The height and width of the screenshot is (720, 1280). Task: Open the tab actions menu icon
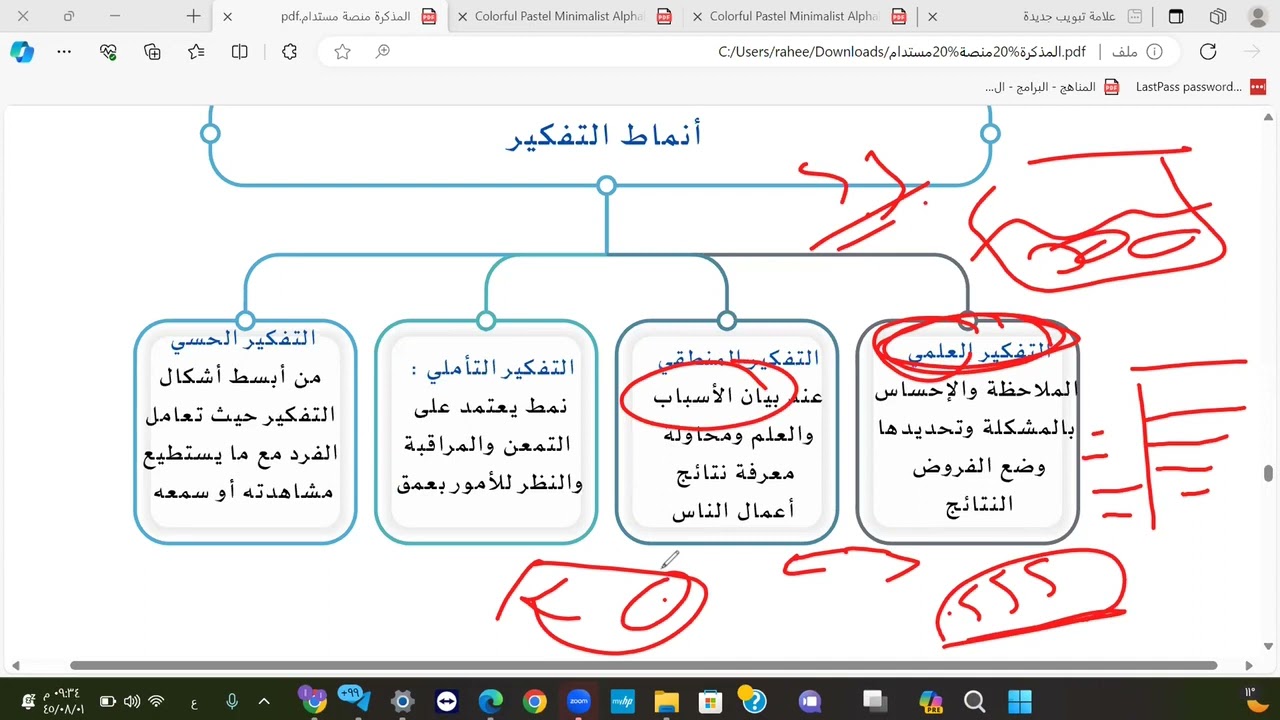point(1176,16)
